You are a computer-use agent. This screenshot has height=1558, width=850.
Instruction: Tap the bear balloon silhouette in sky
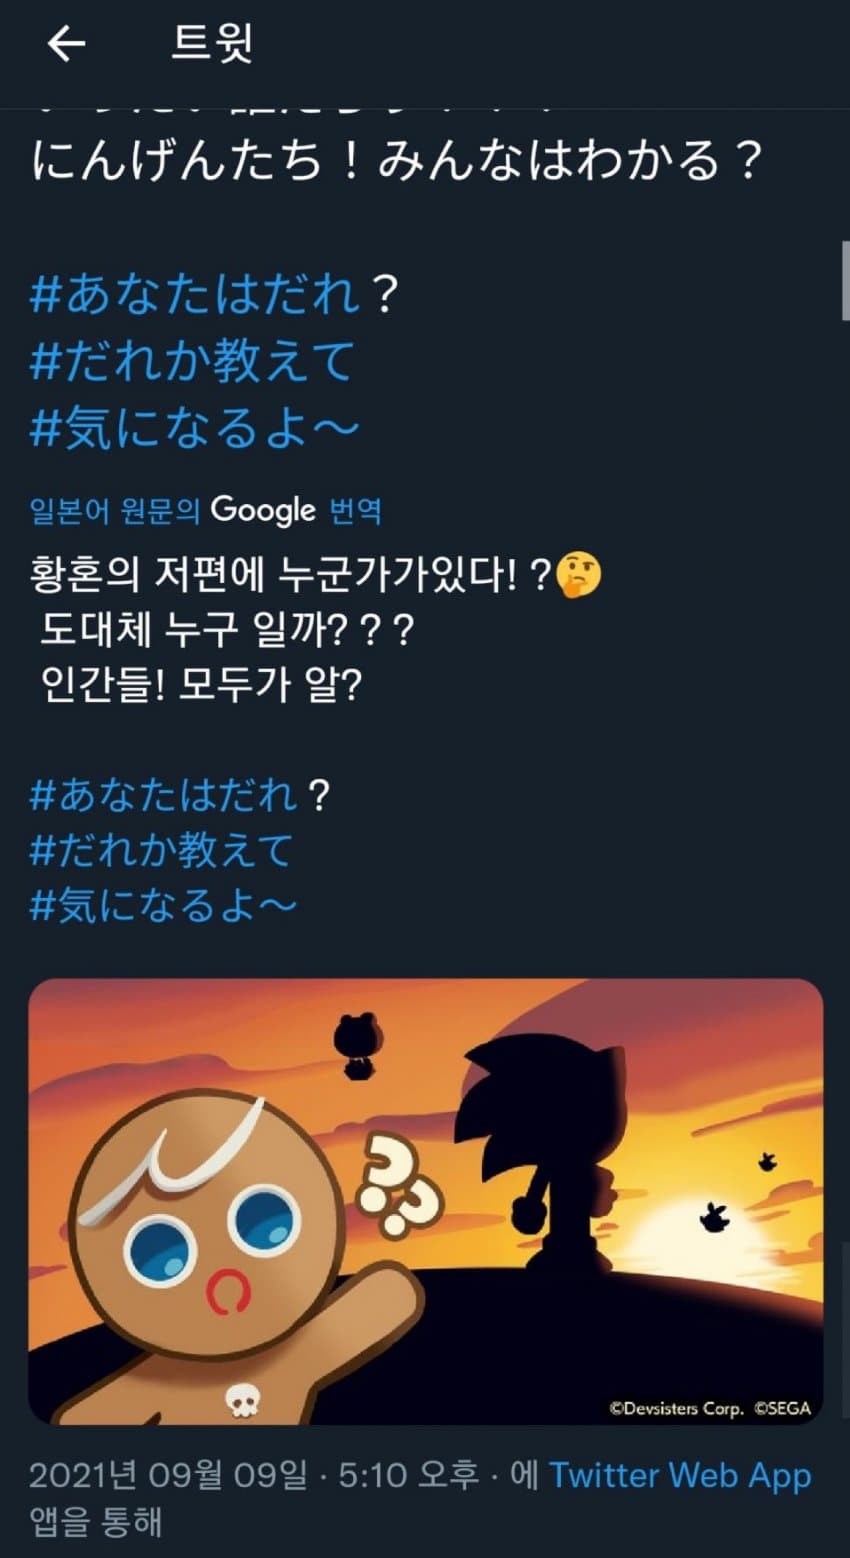[355, 1046]
